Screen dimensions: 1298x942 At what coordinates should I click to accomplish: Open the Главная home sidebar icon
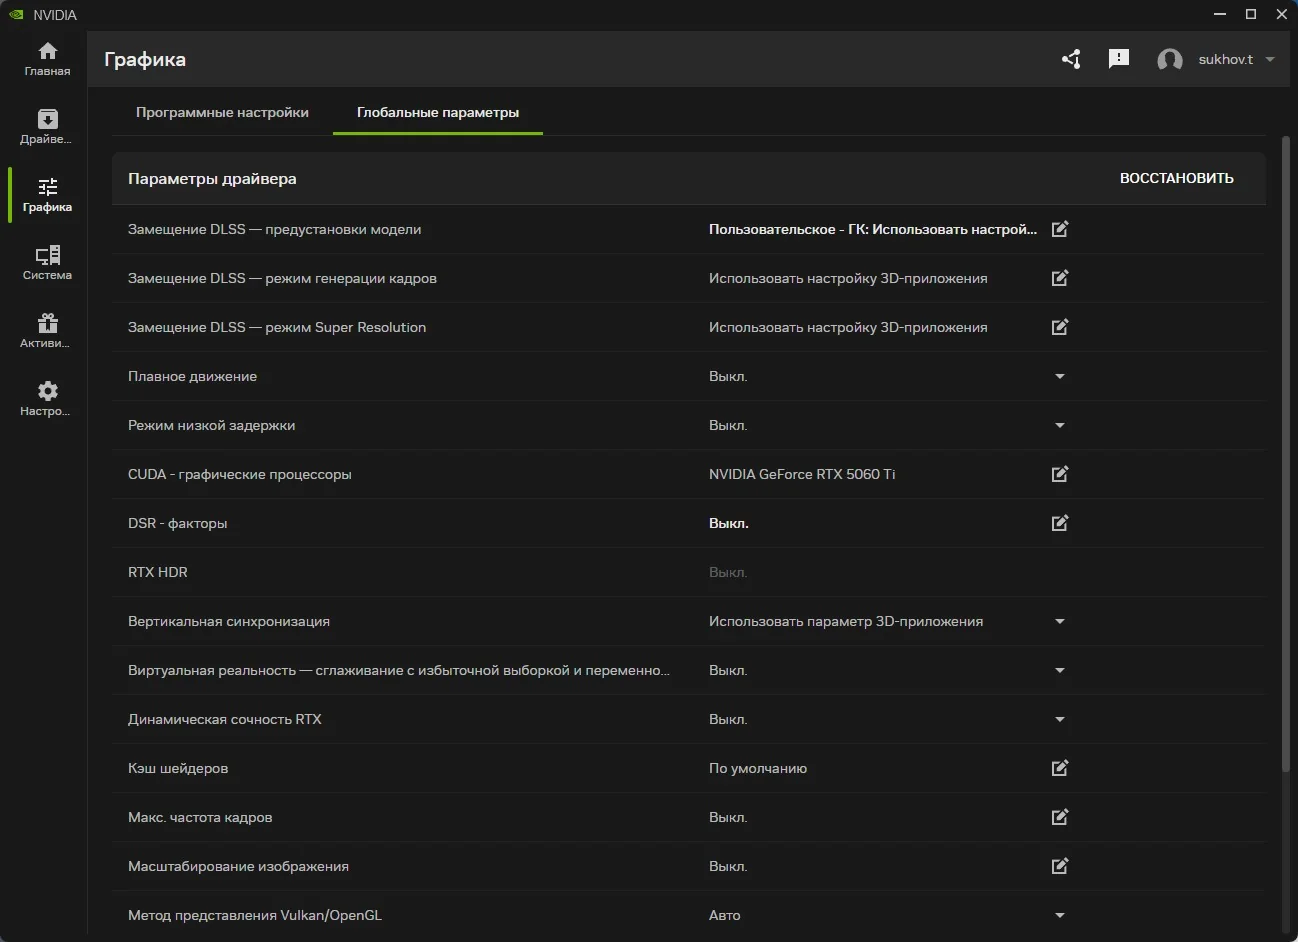pos(47,59)
